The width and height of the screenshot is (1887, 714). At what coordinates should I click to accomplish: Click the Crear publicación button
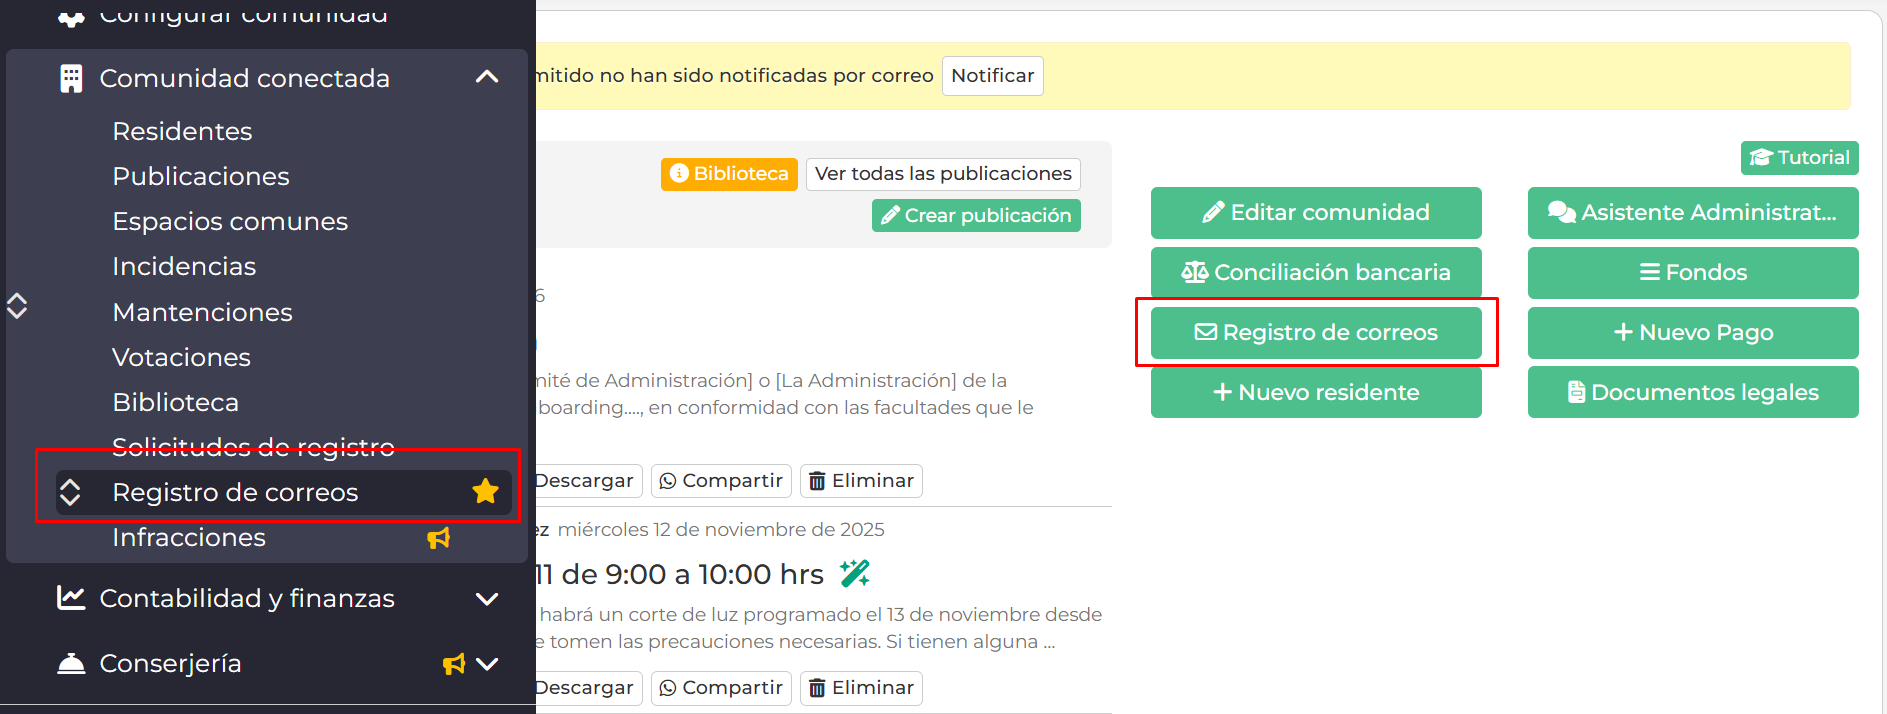(x=976, y=215)
